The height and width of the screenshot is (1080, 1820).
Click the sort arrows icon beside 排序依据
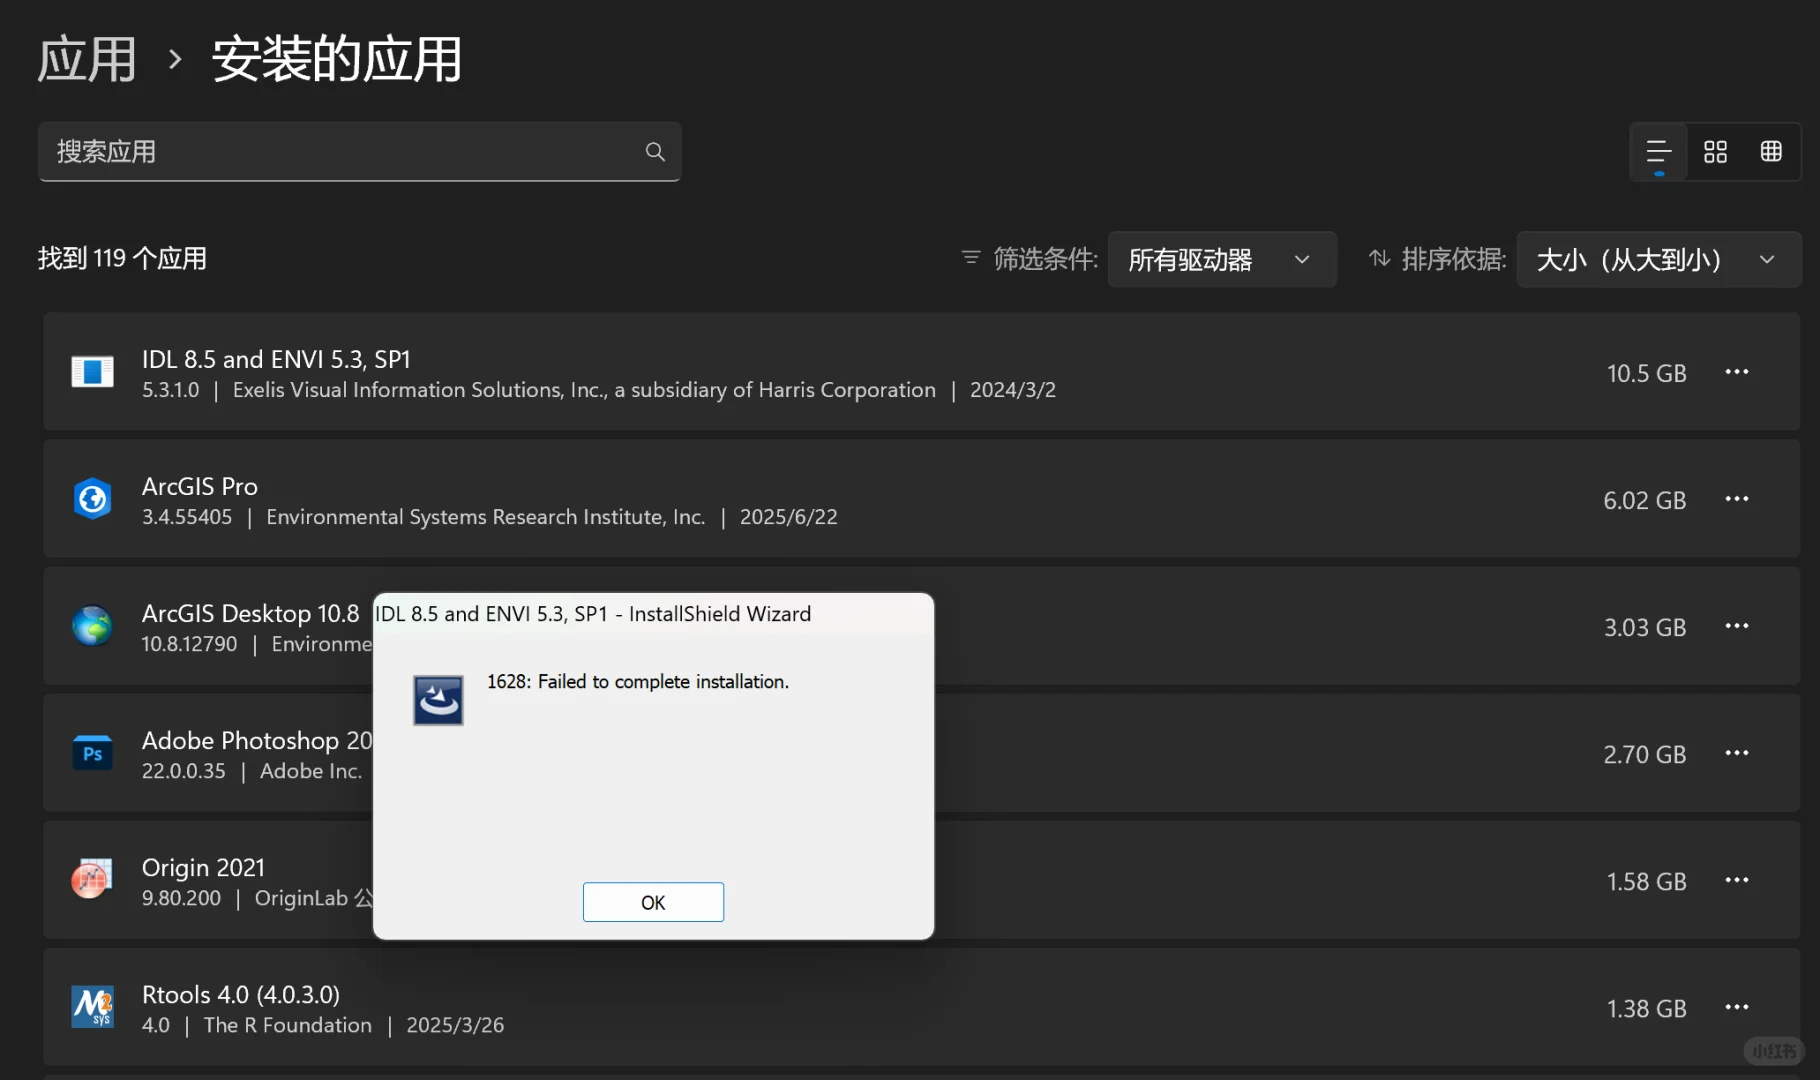pos(1379,258)
